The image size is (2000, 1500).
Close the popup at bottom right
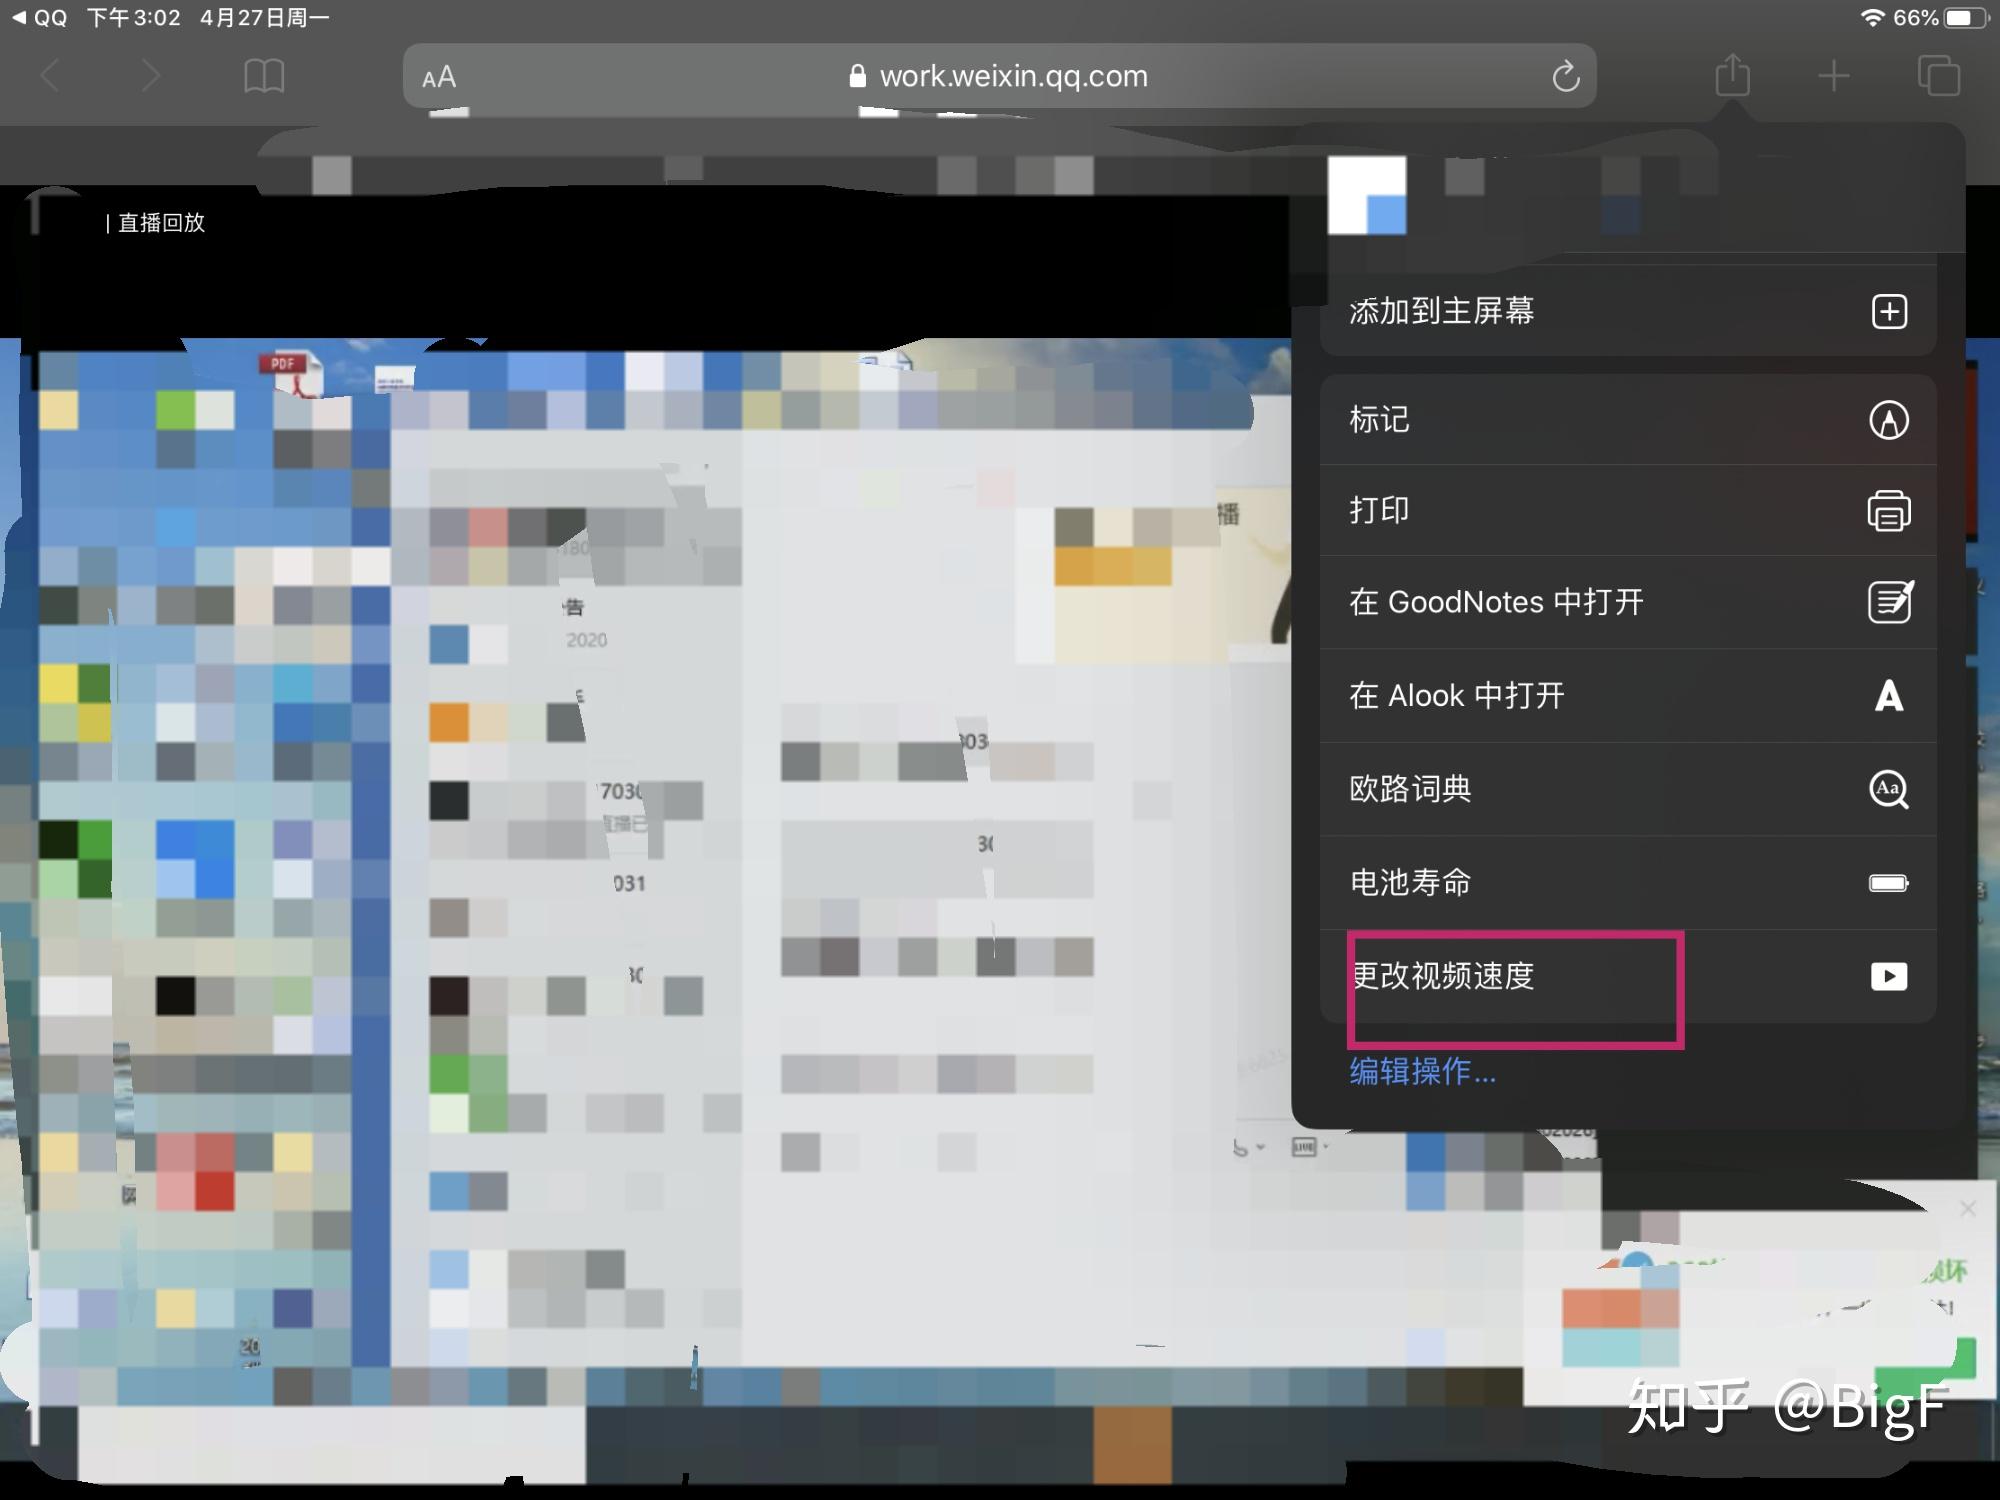[x=1967, y=1209]
